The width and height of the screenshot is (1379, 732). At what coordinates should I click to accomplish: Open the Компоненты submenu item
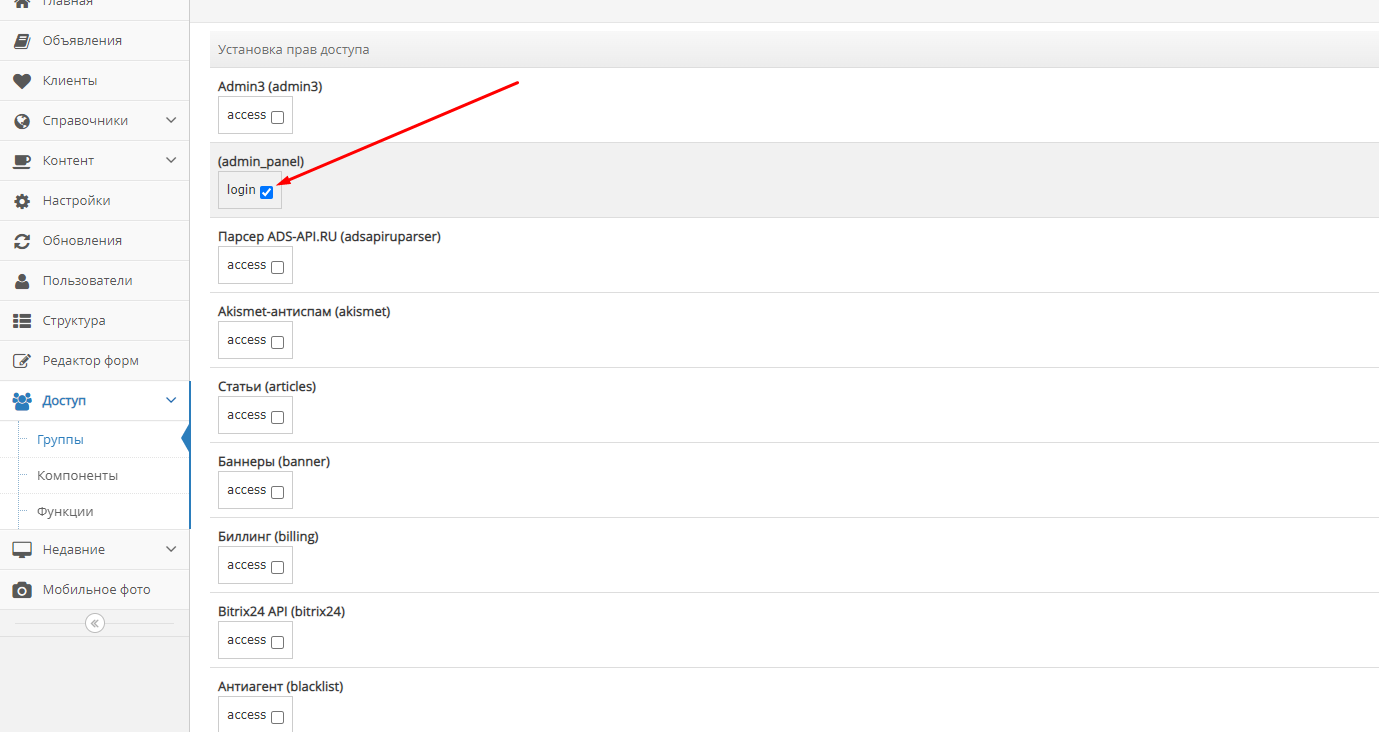point(77,476)
